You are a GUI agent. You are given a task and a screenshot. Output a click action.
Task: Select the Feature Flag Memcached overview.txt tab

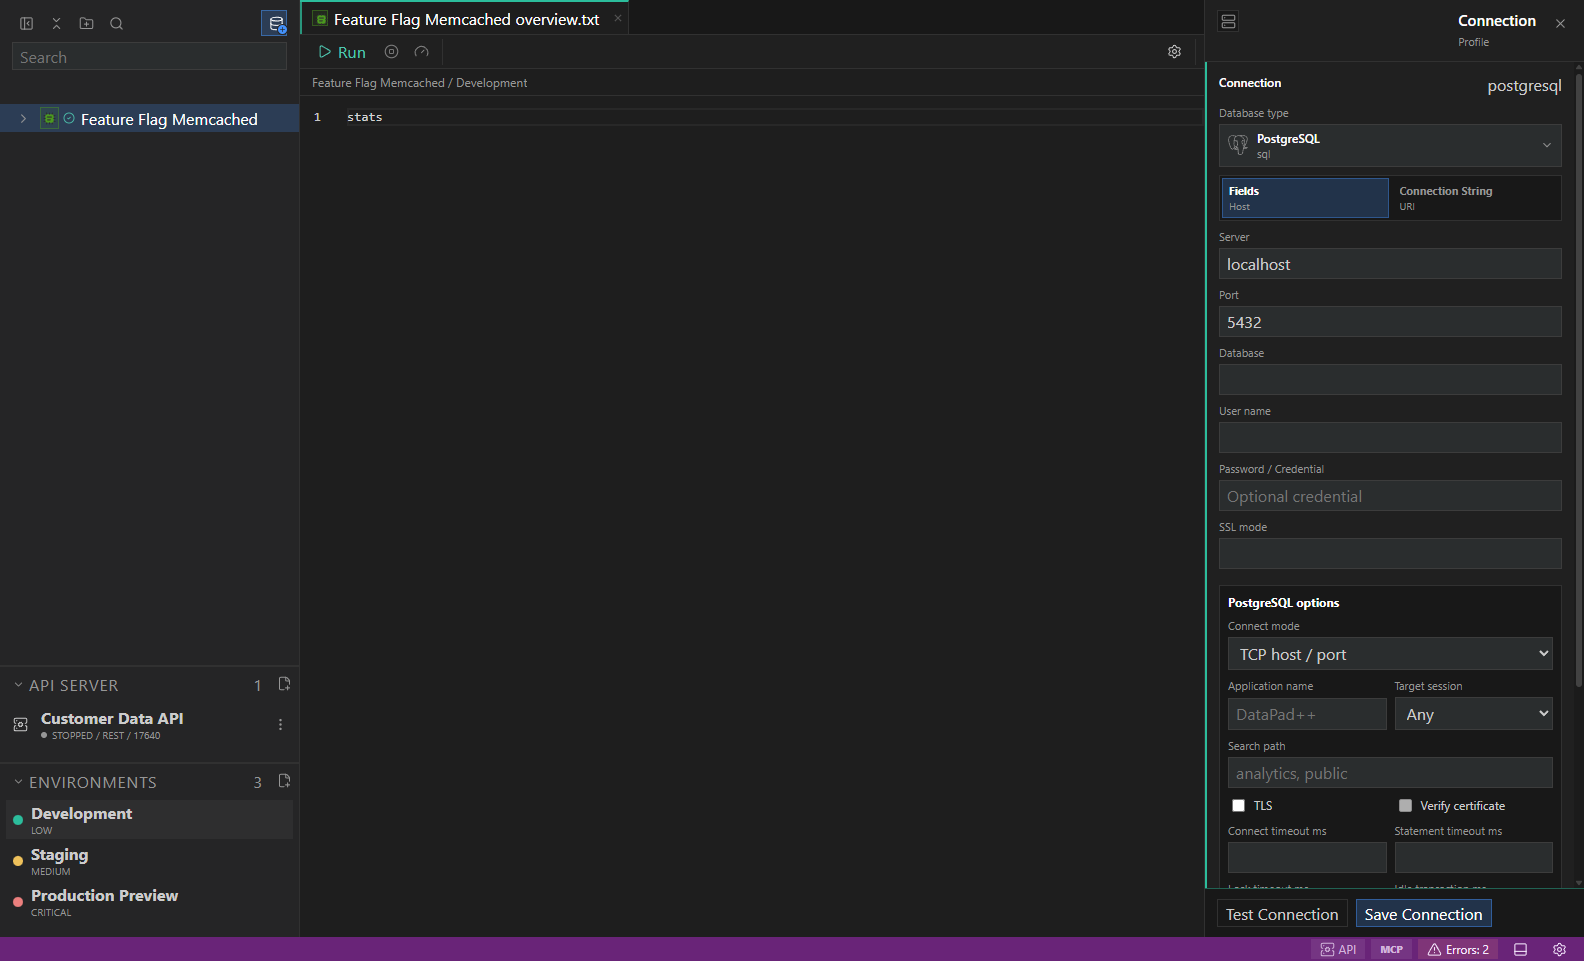pos(465,19)
